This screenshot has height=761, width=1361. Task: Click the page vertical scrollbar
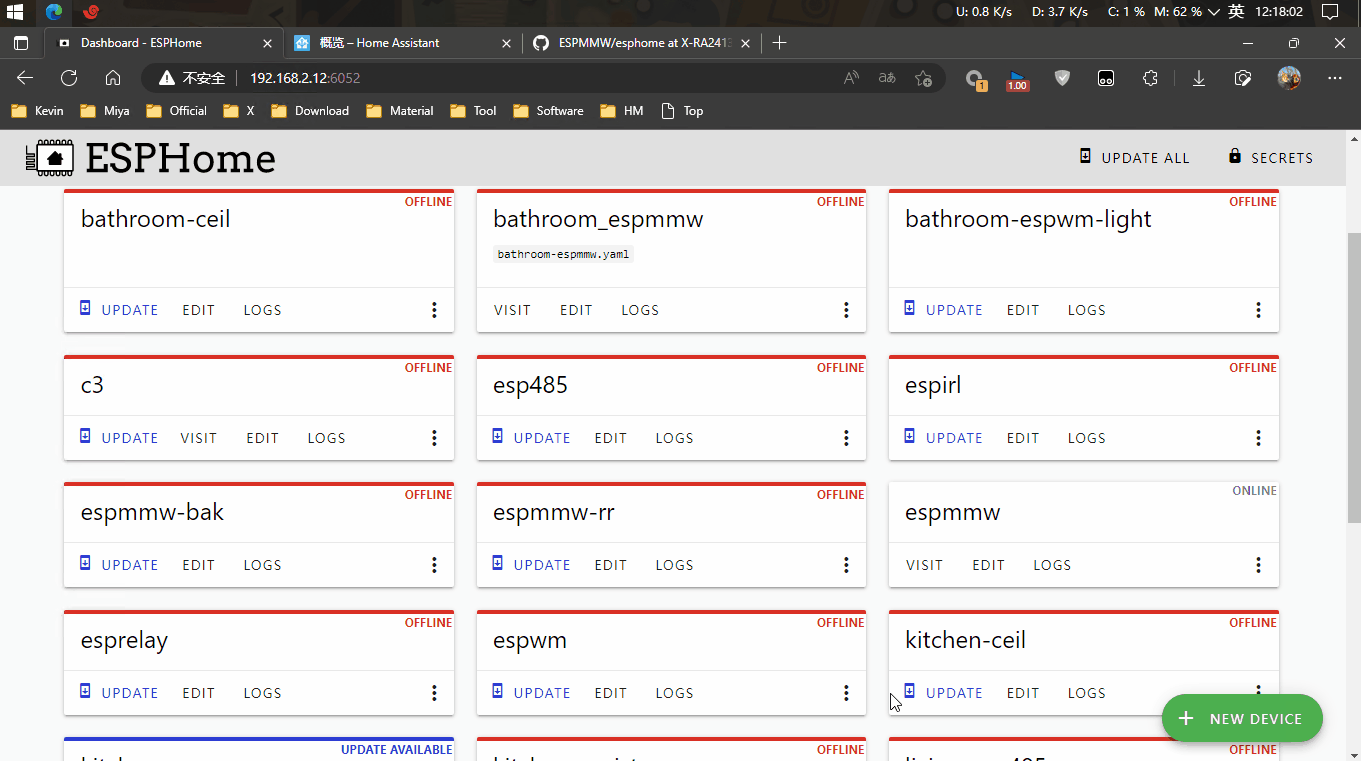coord(1353,377)
